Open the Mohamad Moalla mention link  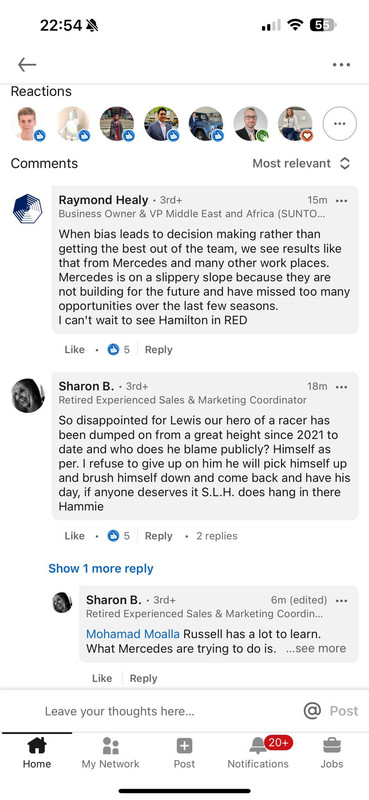[x=133, y=634]
